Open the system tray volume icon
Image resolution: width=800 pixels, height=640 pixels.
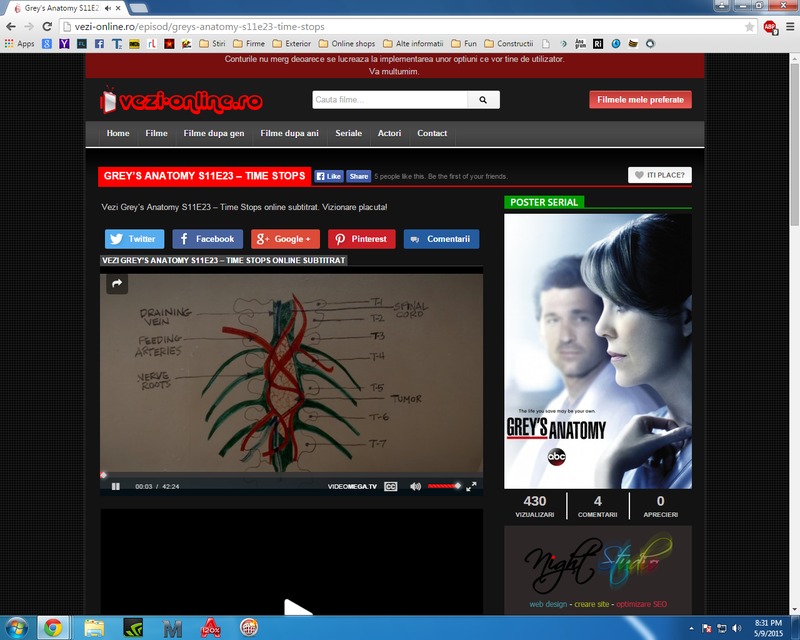tap(736, 628)
